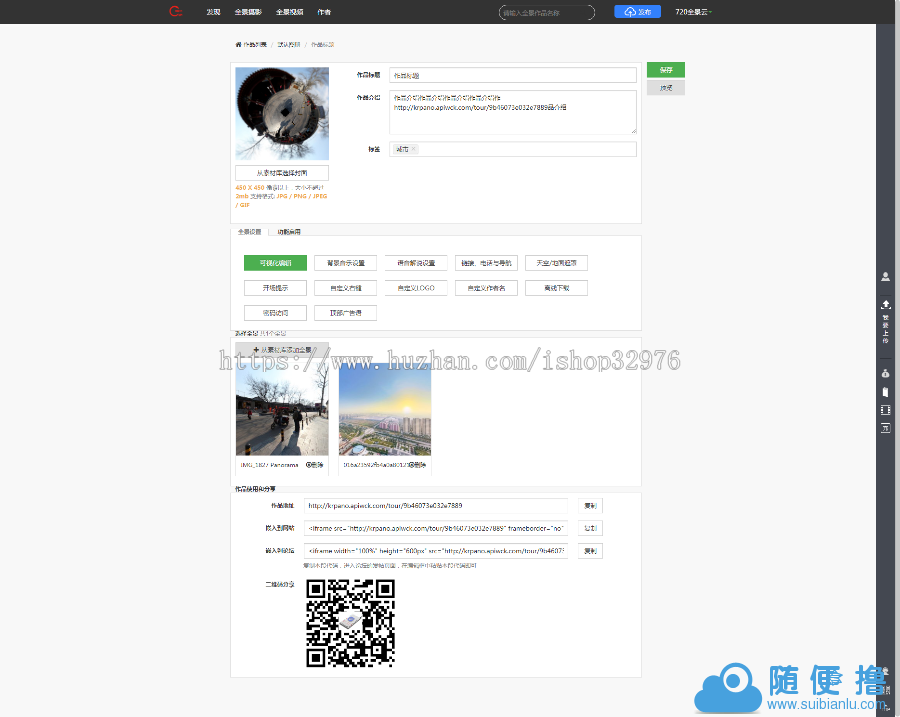Open 背景音乐设置 settings button
This screenshot has height=717, width=900.
pos(346,263)
